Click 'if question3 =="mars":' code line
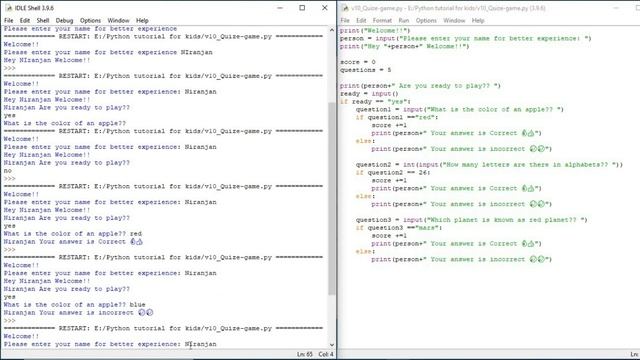 click(399, 228)
